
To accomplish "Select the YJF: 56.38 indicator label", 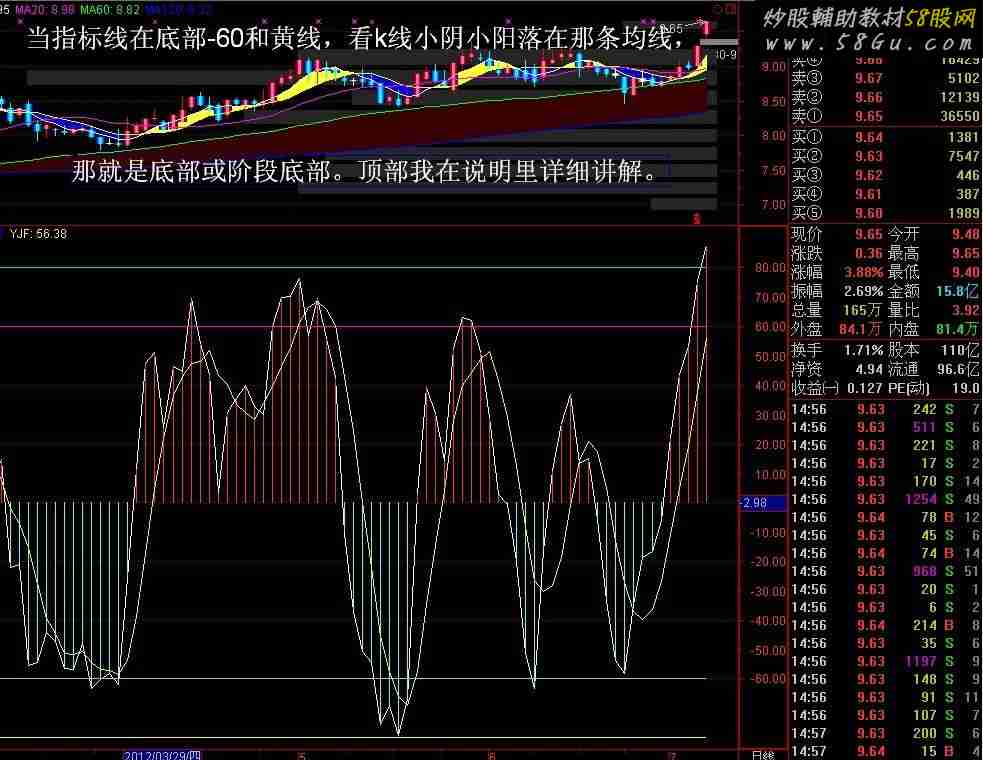I will pyautogui.click(x=38, y=233).
